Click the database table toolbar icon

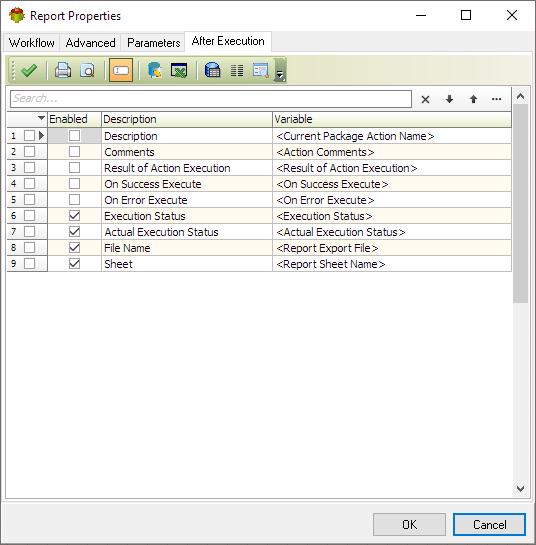pos(212,70)
